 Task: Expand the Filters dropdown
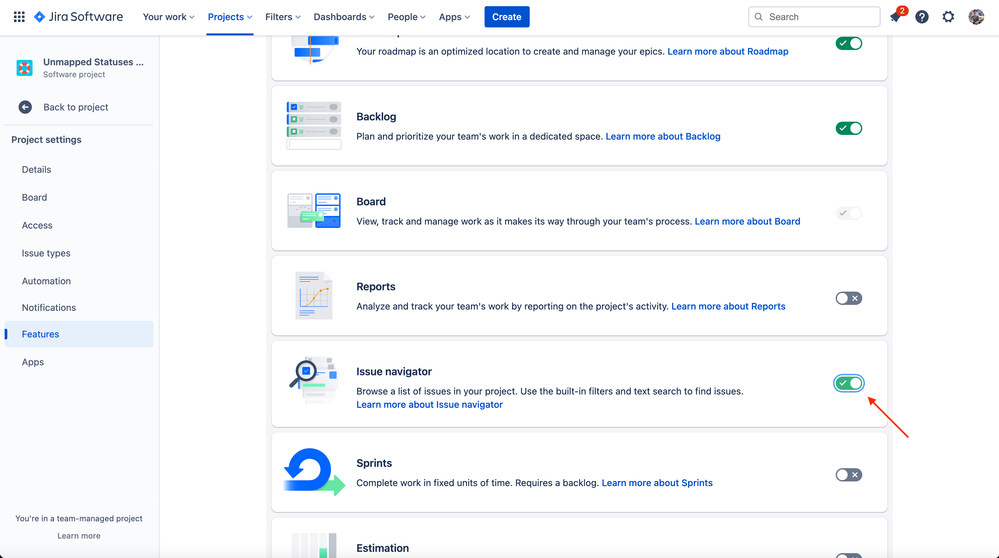(x=283, y=17)
